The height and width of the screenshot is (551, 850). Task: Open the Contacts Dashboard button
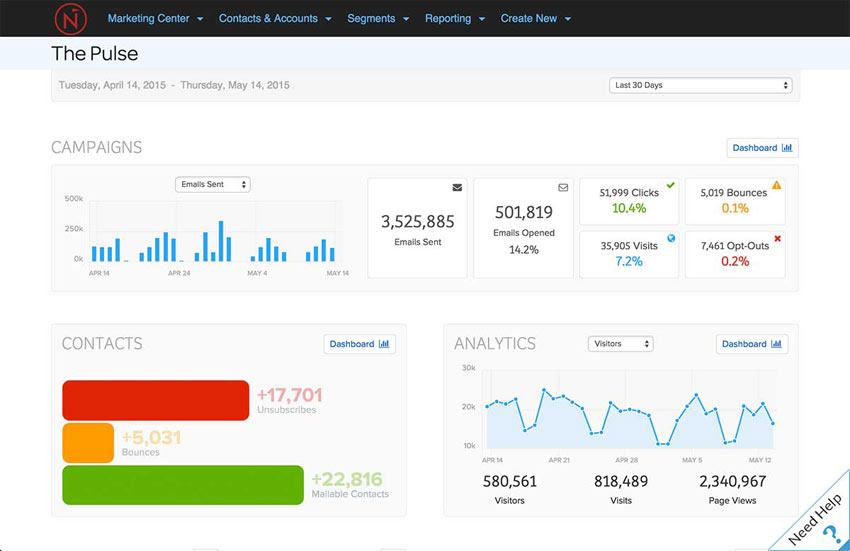(360, 344)
